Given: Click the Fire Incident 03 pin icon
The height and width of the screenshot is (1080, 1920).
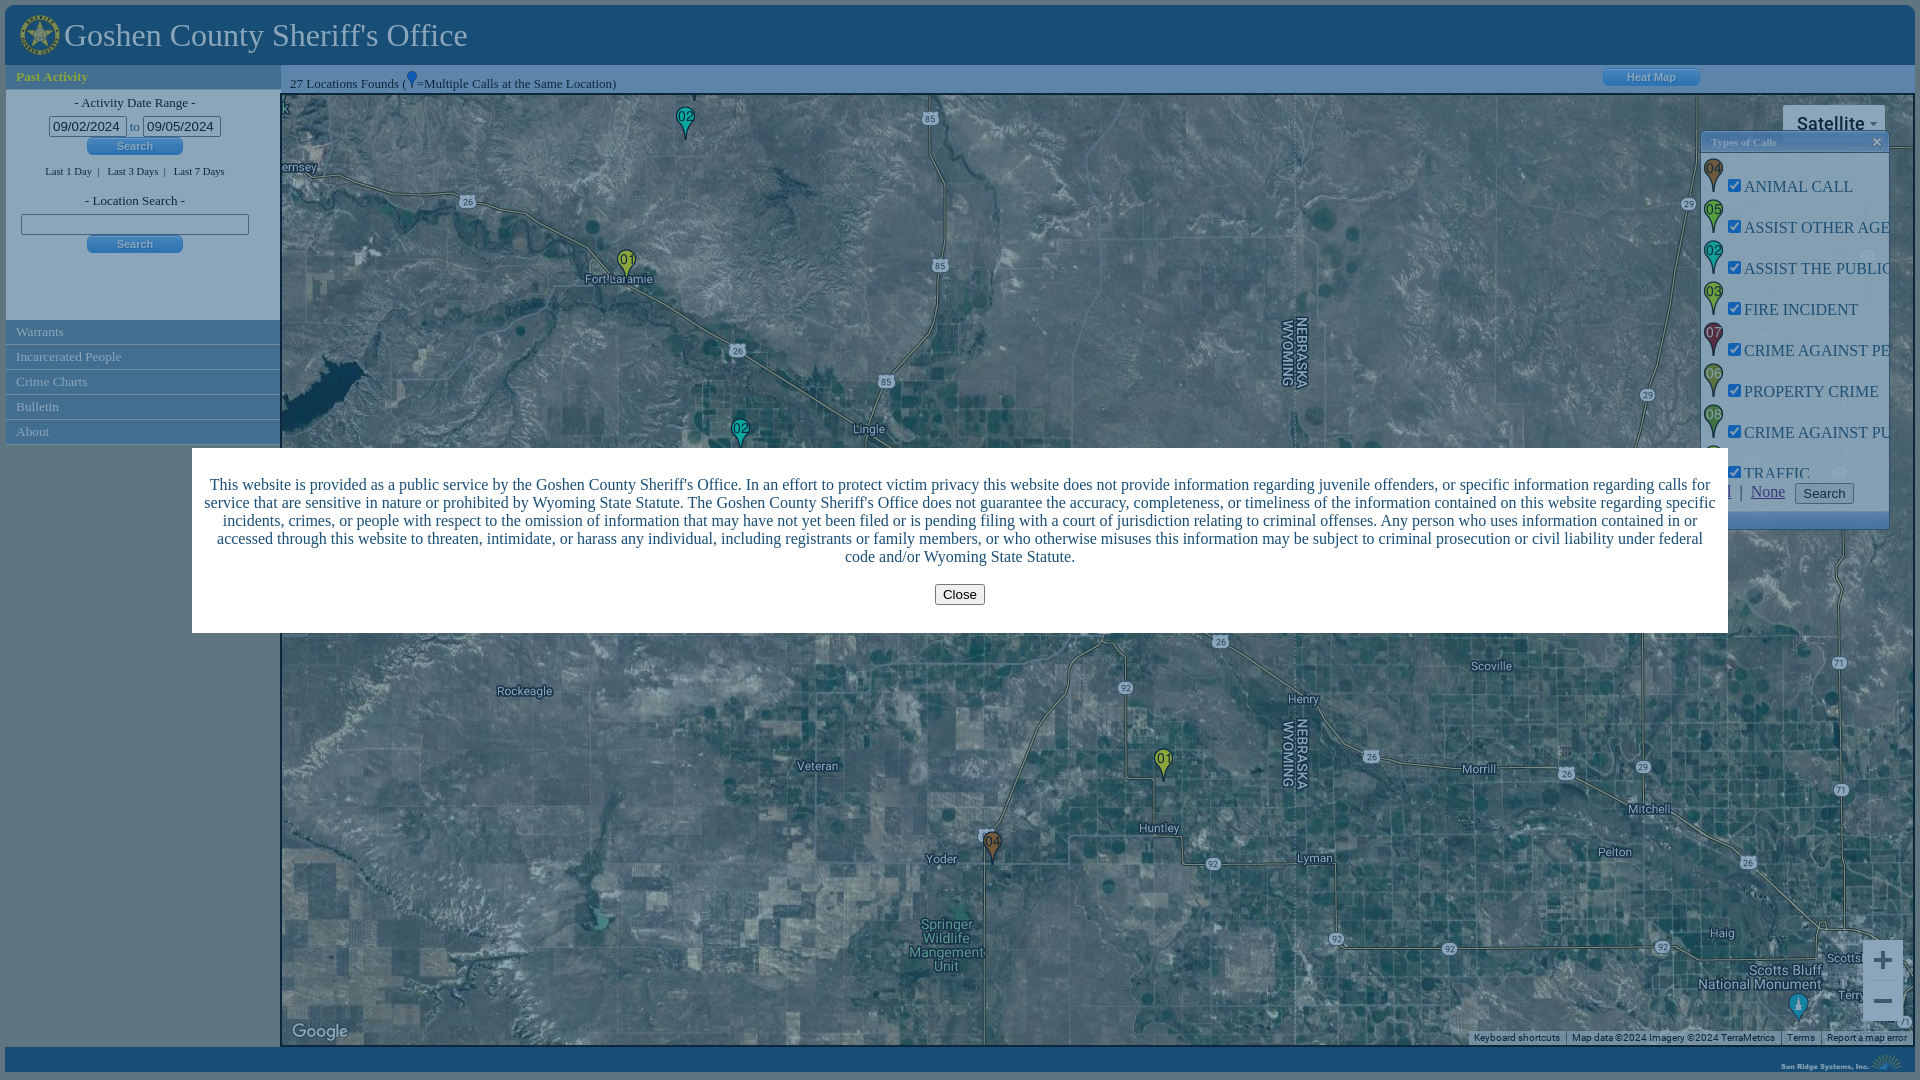Looking at the screenshot, I should pyautogui.click(x=1713, y=299).
